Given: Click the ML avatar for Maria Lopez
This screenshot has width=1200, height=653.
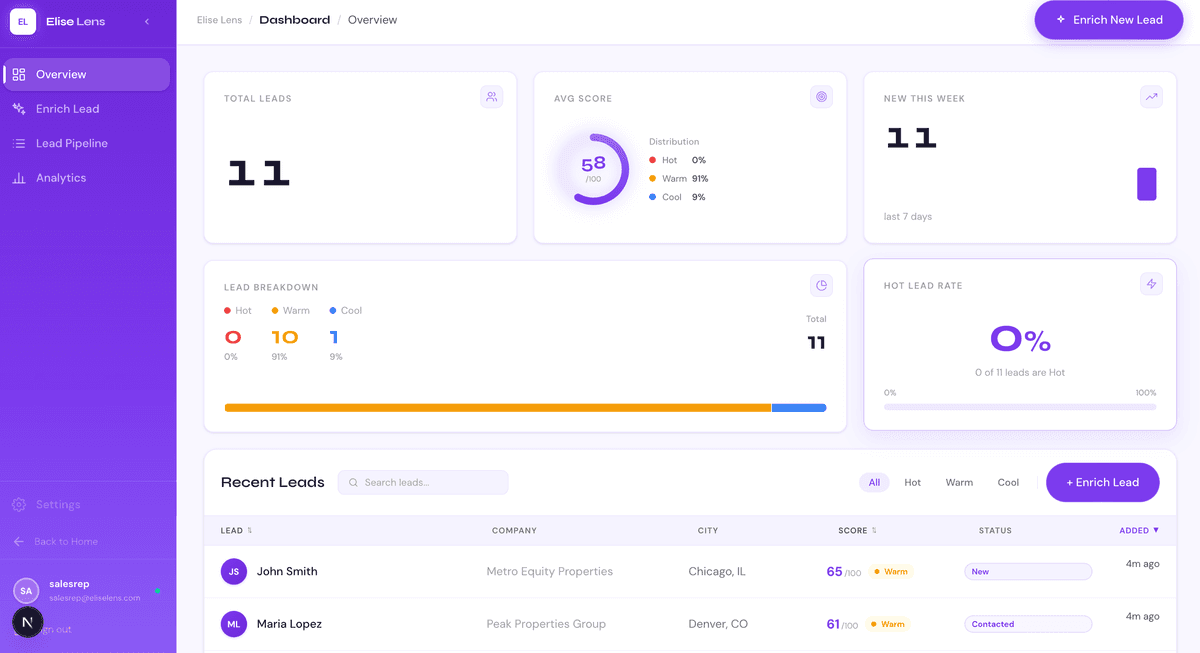Looking at the screenshot, I should pos(233,624).
